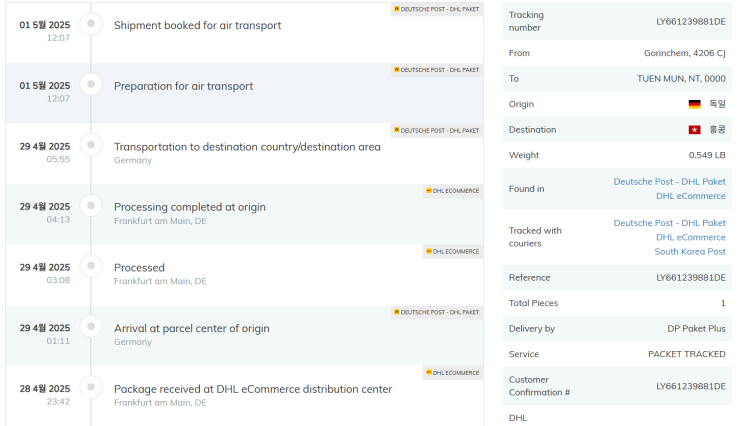
Task: Open Deutsche Post - DHL Paket link in Found in
Action: tap(669, 182)
